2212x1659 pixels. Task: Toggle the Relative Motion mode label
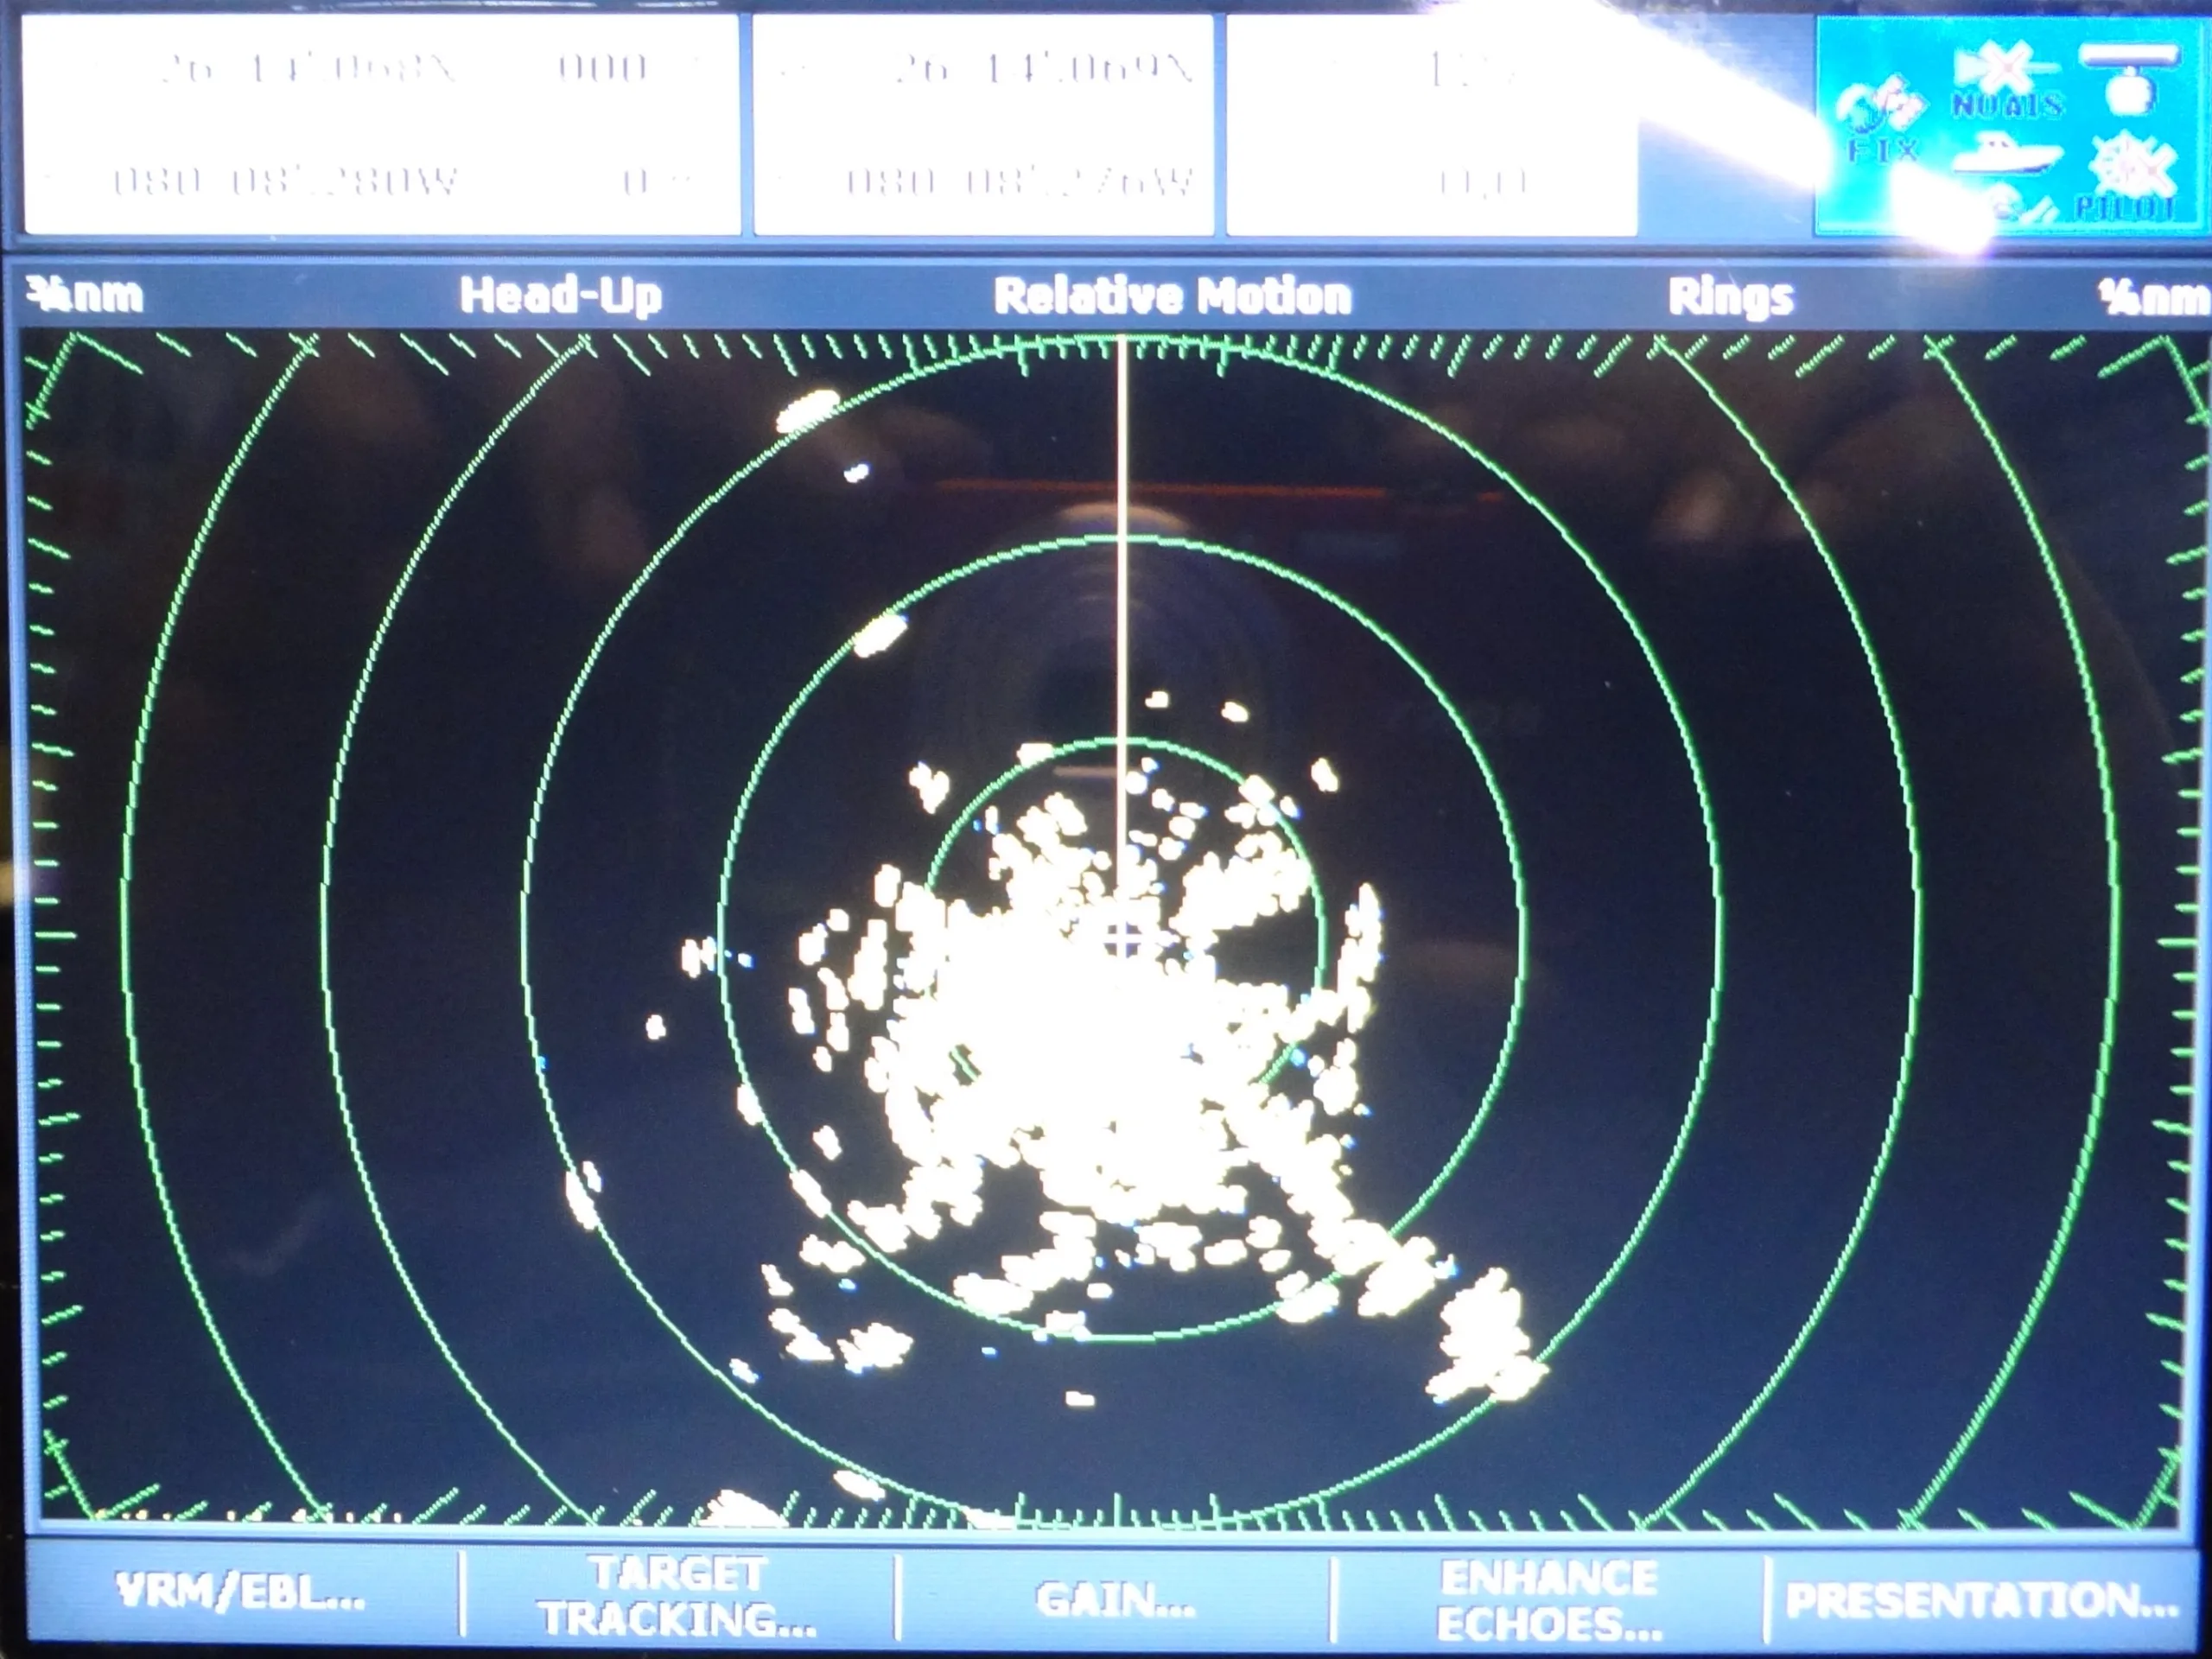[x=1172, y=296]
